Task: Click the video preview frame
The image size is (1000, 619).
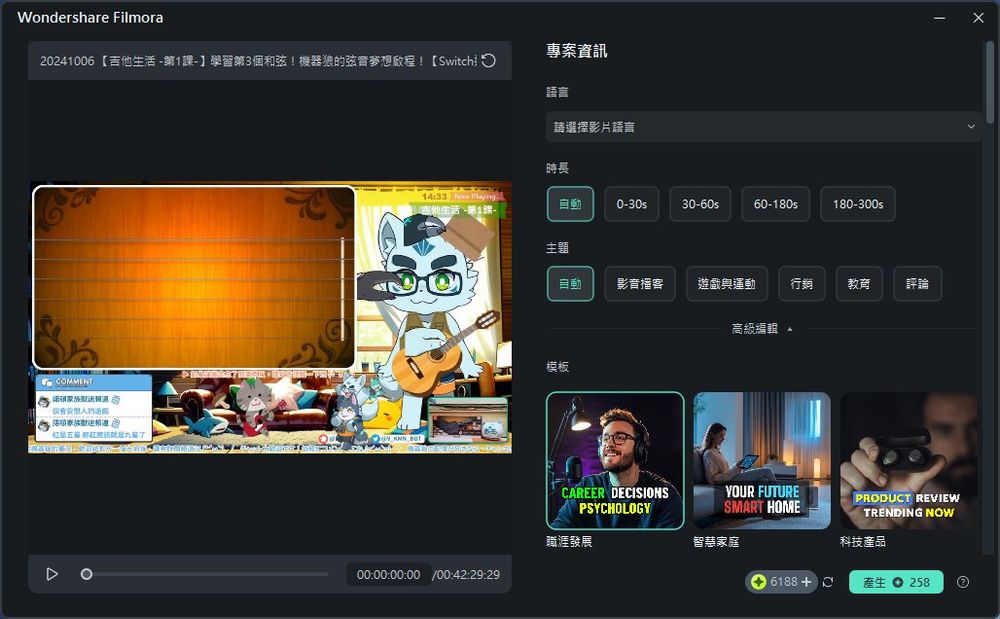Action: click(x=270, y=317)
